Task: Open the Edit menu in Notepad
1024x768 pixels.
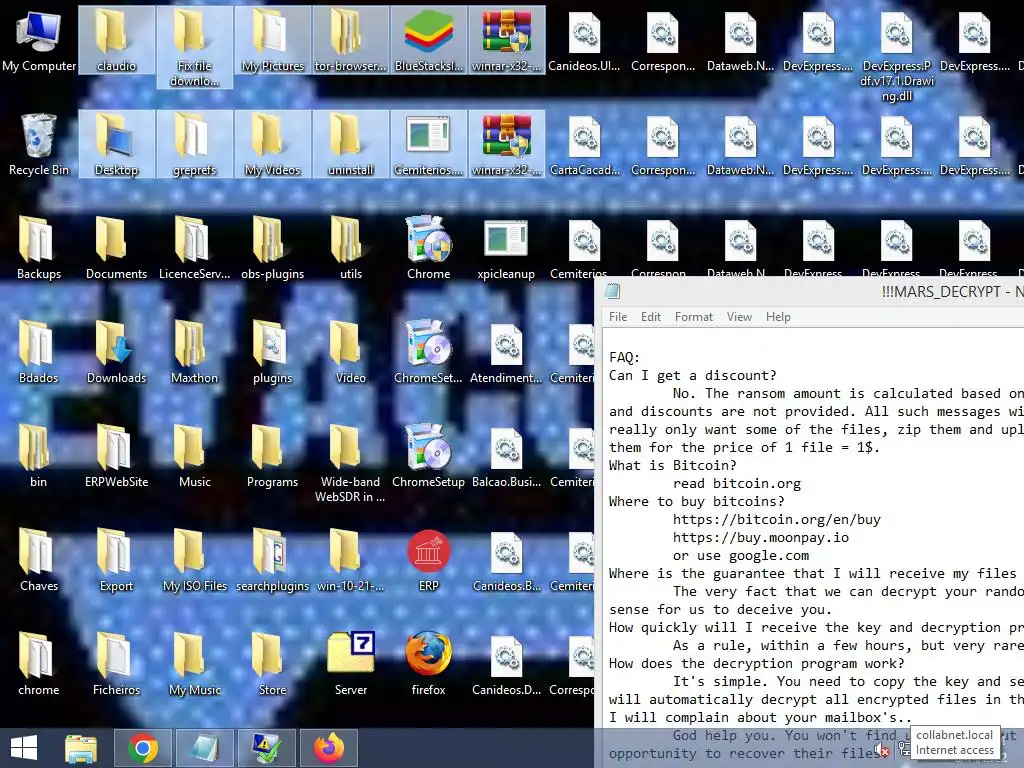Action: 650,317
